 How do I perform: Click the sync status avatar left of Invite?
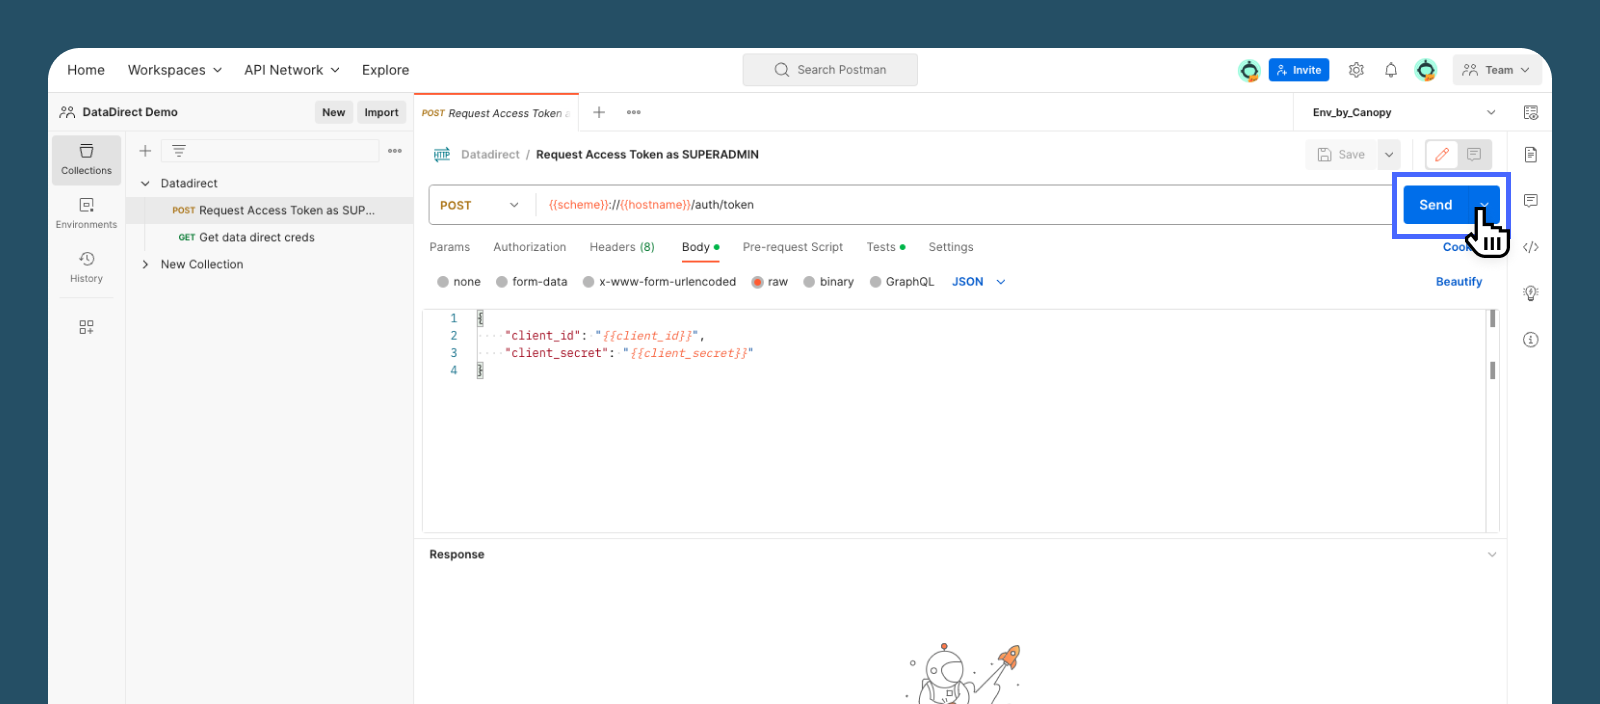[x=1249, y=70]
